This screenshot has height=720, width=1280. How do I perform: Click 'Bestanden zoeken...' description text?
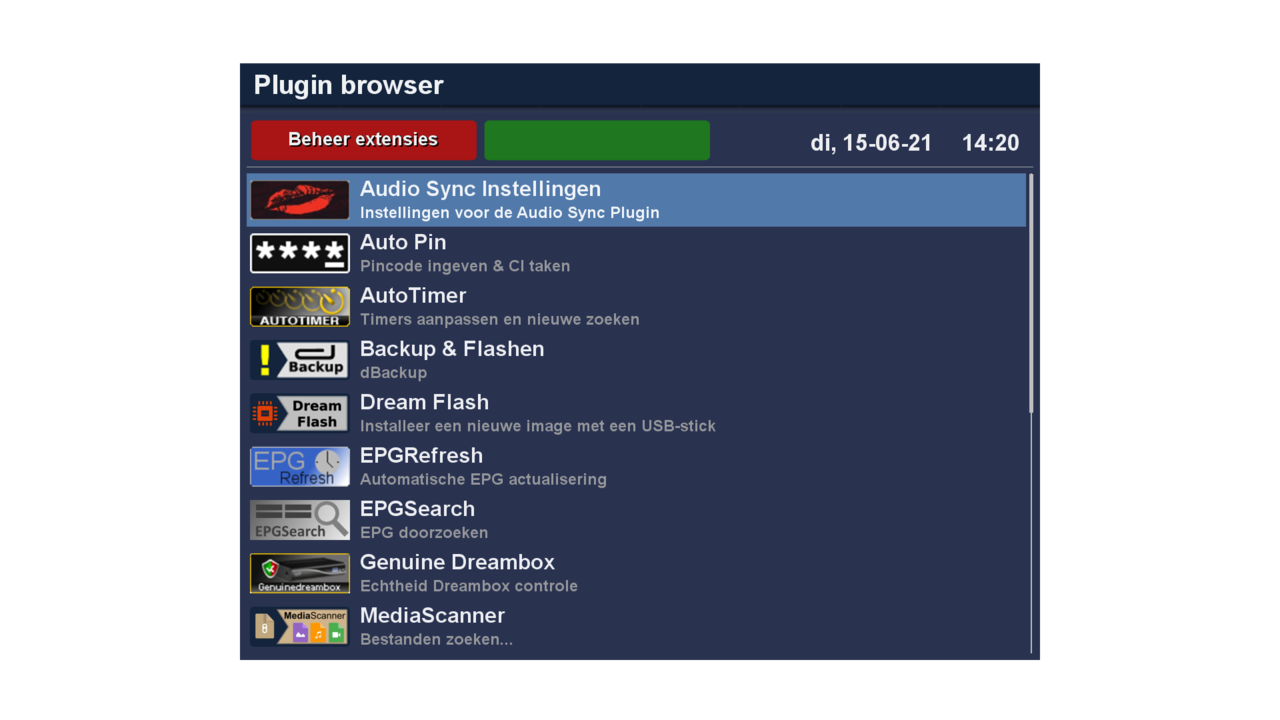point(436,640)
